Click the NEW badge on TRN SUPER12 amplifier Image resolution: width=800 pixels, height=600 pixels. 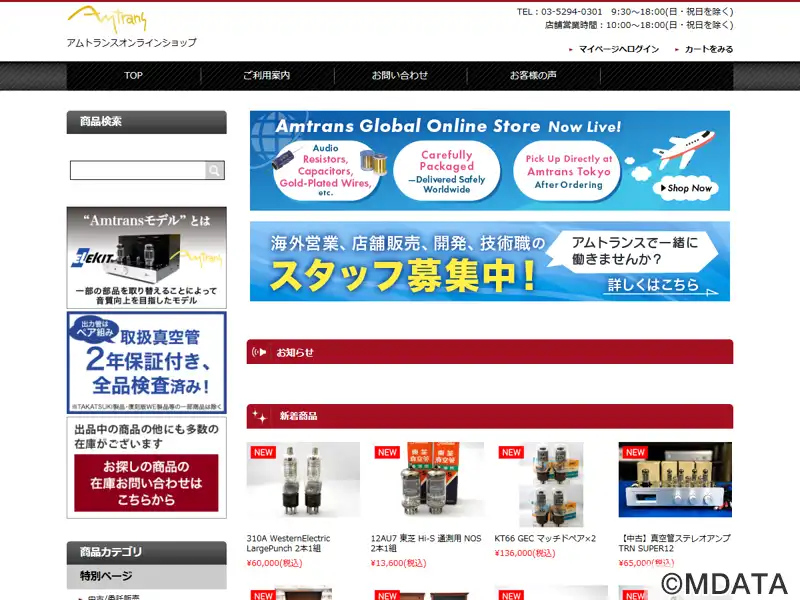click(x=635, y=452)
